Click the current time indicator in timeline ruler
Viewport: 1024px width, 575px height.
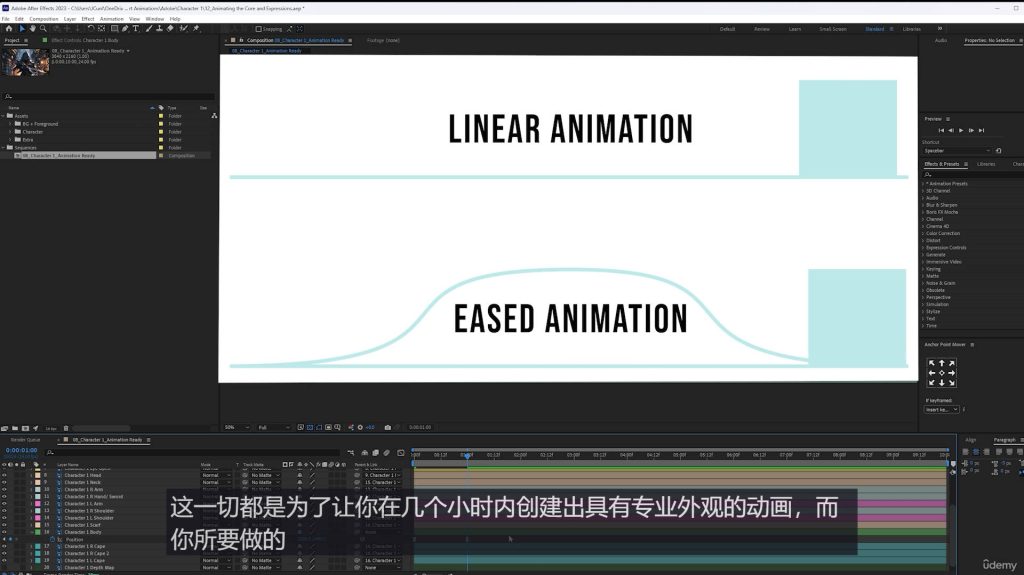click(x=467, y=455)
